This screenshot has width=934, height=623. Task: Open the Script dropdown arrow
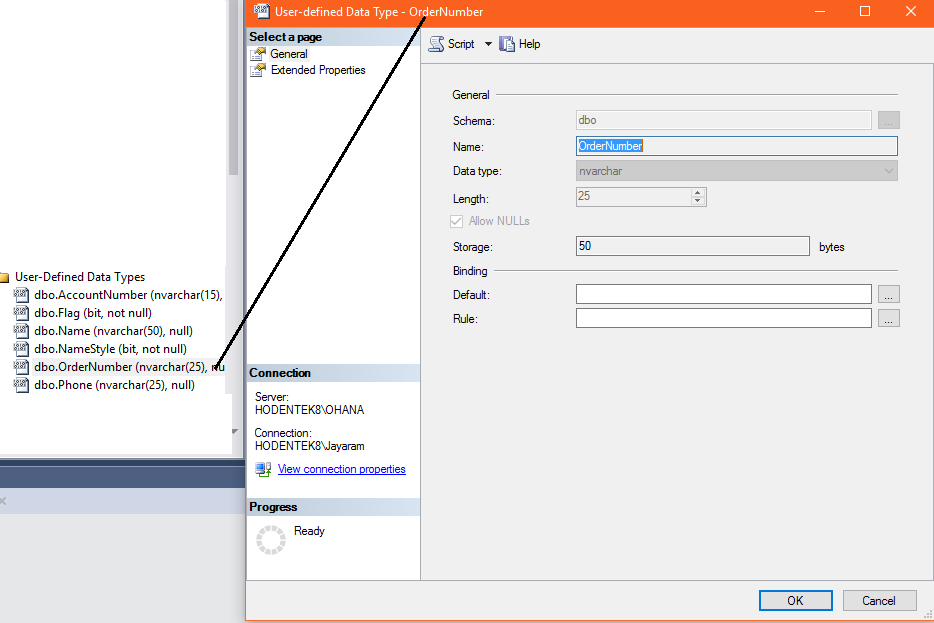(x=488, y=43)
